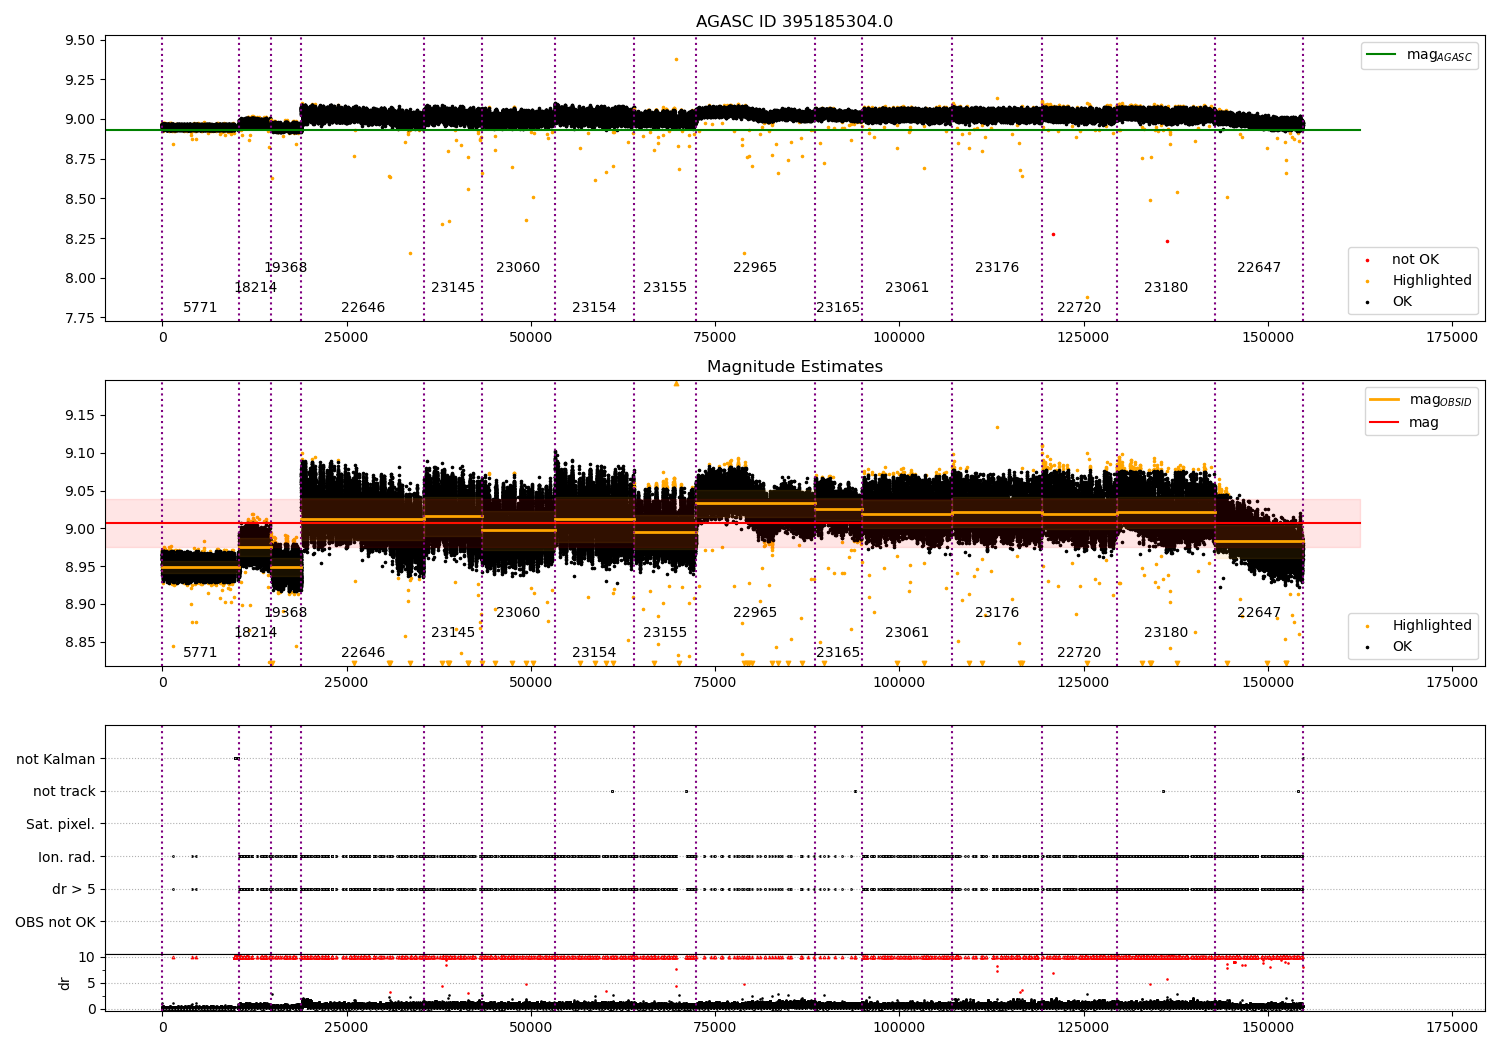Click OBSID label 22965 in the Magnitude Estimates plot
1500x1050 pixels.
point(755,613)
